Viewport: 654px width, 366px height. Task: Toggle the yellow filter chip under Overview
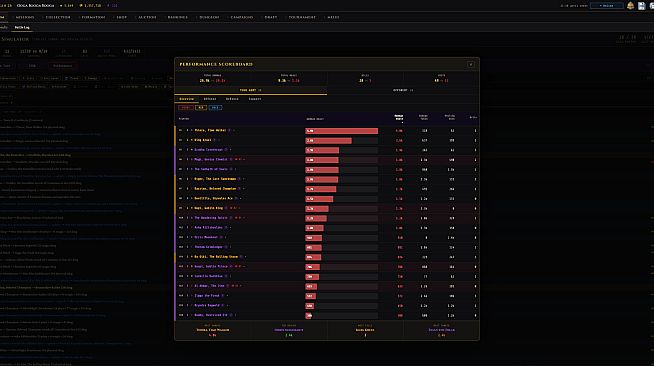click(x=201, y=108)
